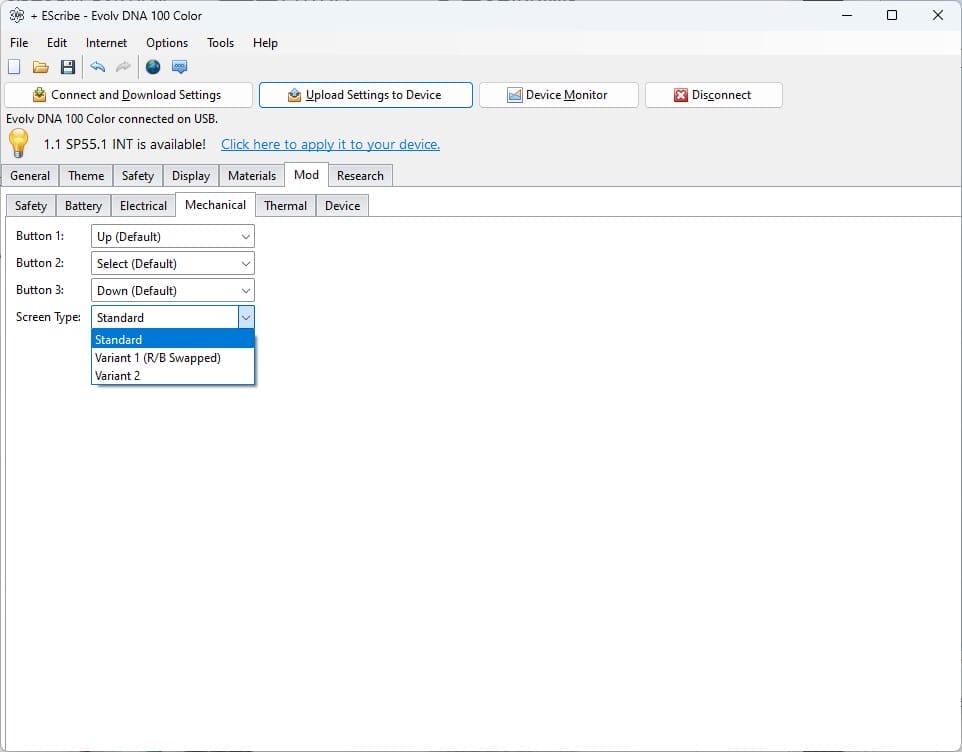Click the feedback chat bubble icon

pos(180,67)
